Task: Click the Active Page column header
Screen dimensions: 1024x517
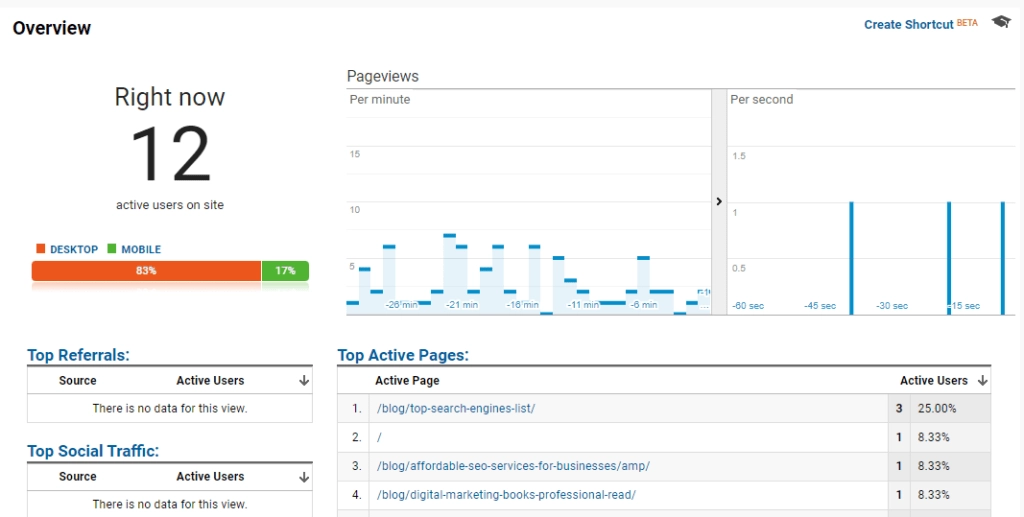Action: (x=407, y=381)
